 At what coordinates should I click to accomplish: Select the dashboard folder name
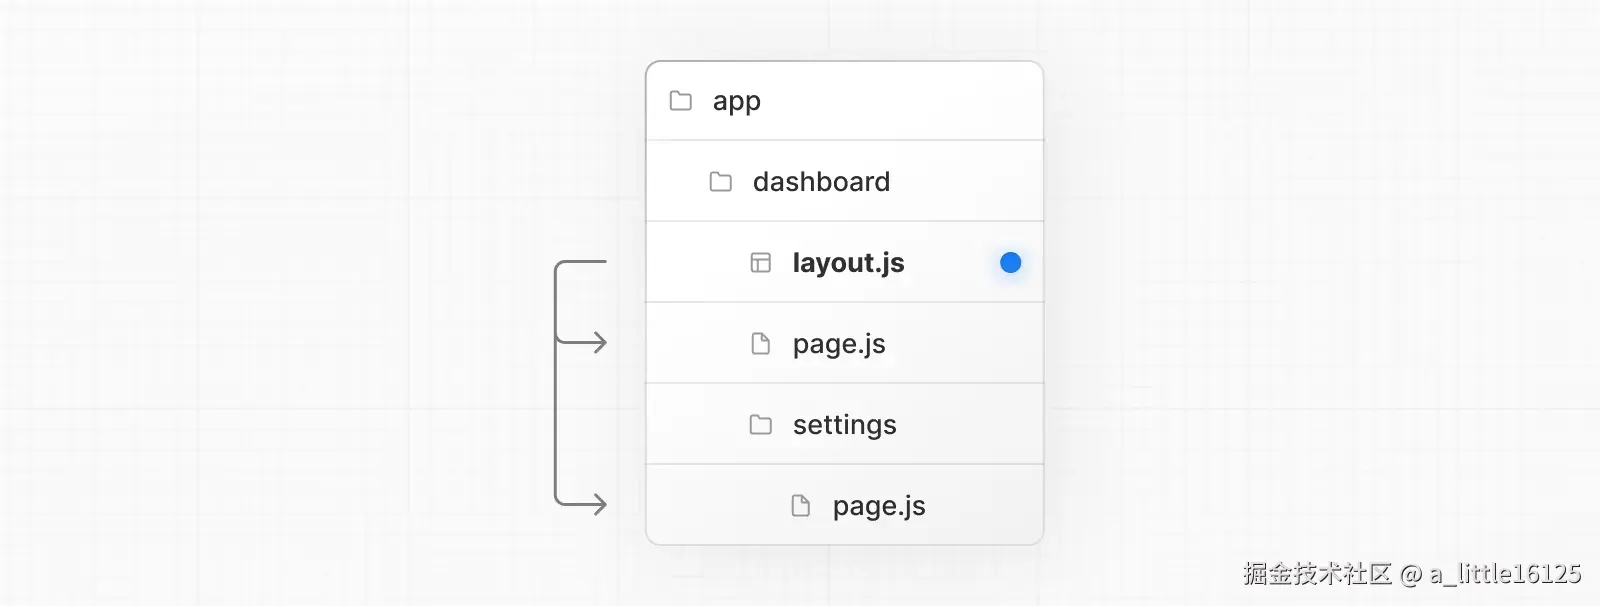[821, 182]
